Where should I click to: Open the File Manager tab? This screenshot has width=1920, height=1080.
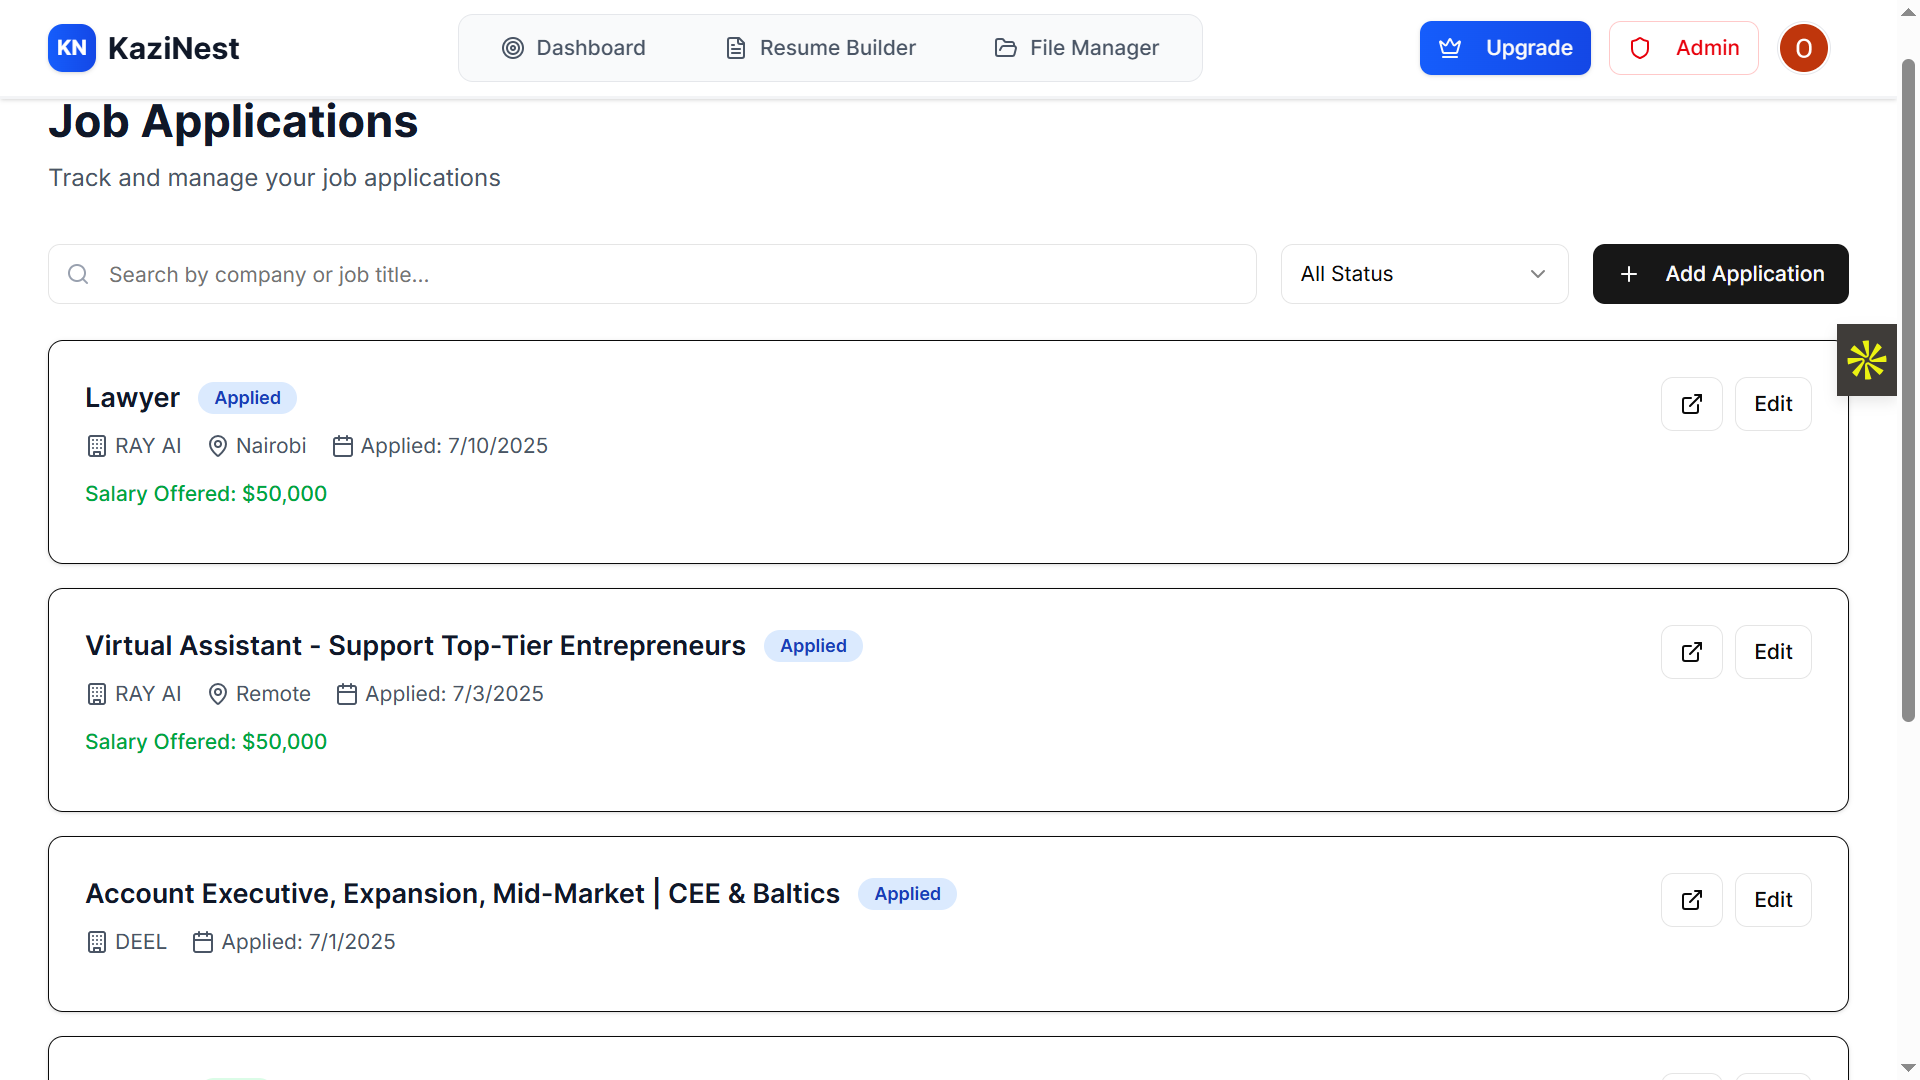pos(1076,48)
